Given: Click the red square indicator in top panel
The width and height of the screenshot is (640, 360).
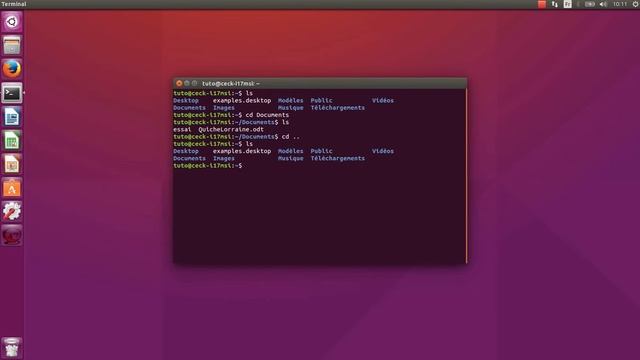Looking at the screenshot, I should (542, 4).
